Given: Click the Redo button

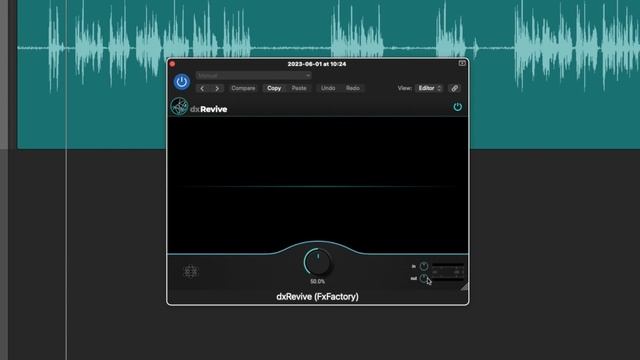Looking at the screenshot, I should click(353, 88).
